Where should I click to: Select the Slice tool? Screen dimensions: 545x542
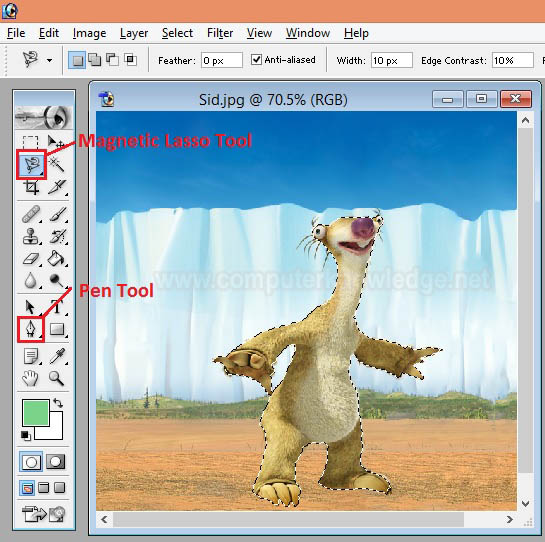57,187
